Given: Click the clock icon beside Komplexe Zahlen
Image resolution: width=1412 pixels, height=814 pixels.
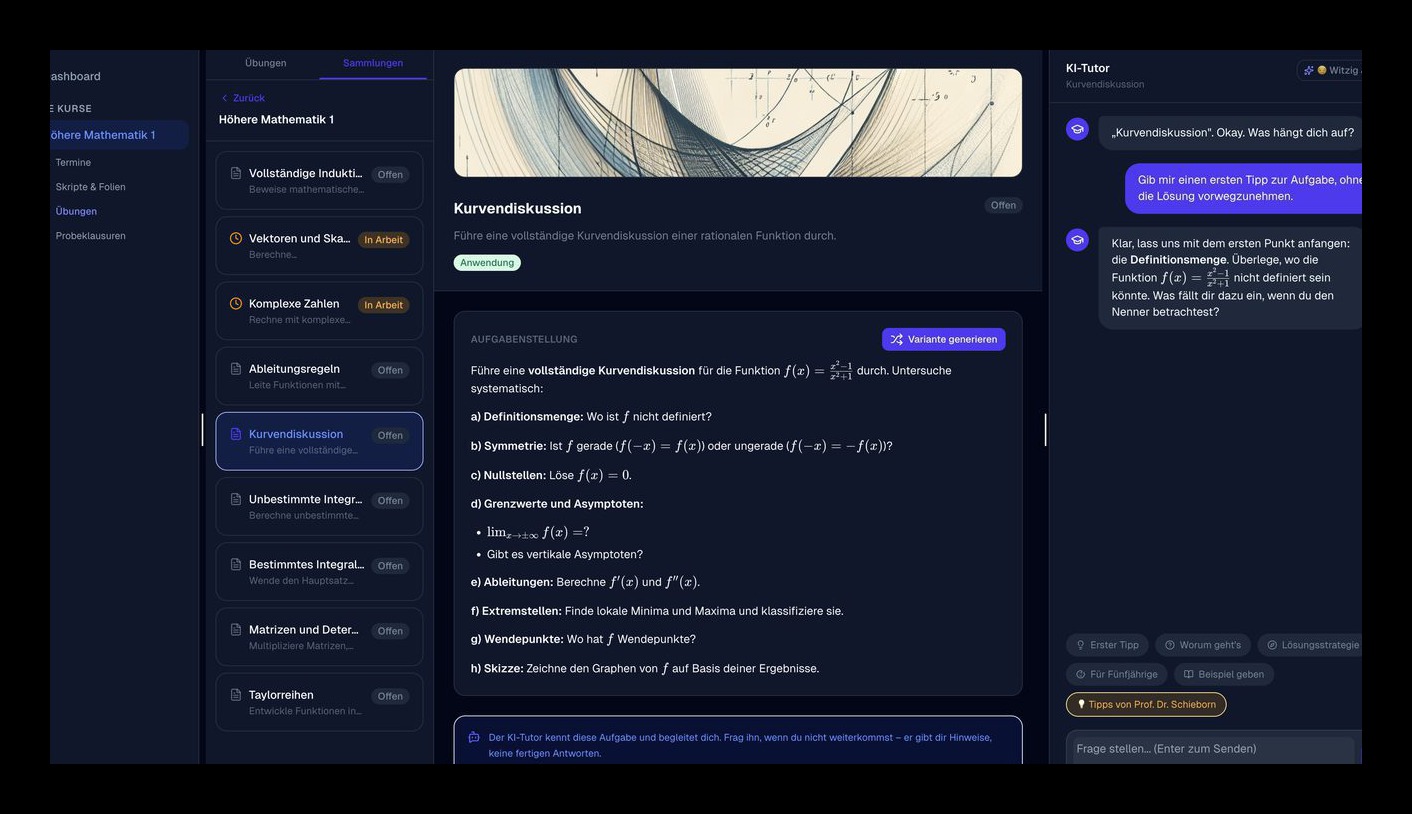Looking at the screenshot, I should 236,304.
